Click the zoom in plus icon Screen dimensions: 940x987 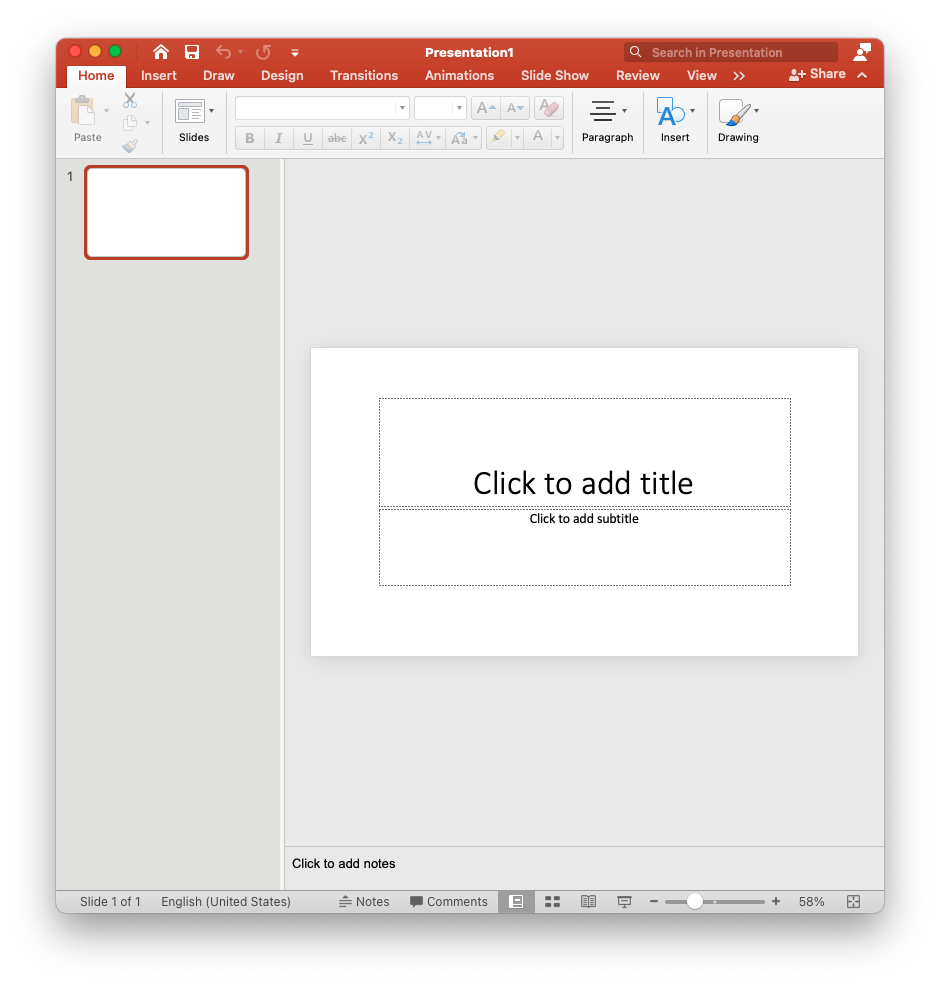(x=776, y=901)
